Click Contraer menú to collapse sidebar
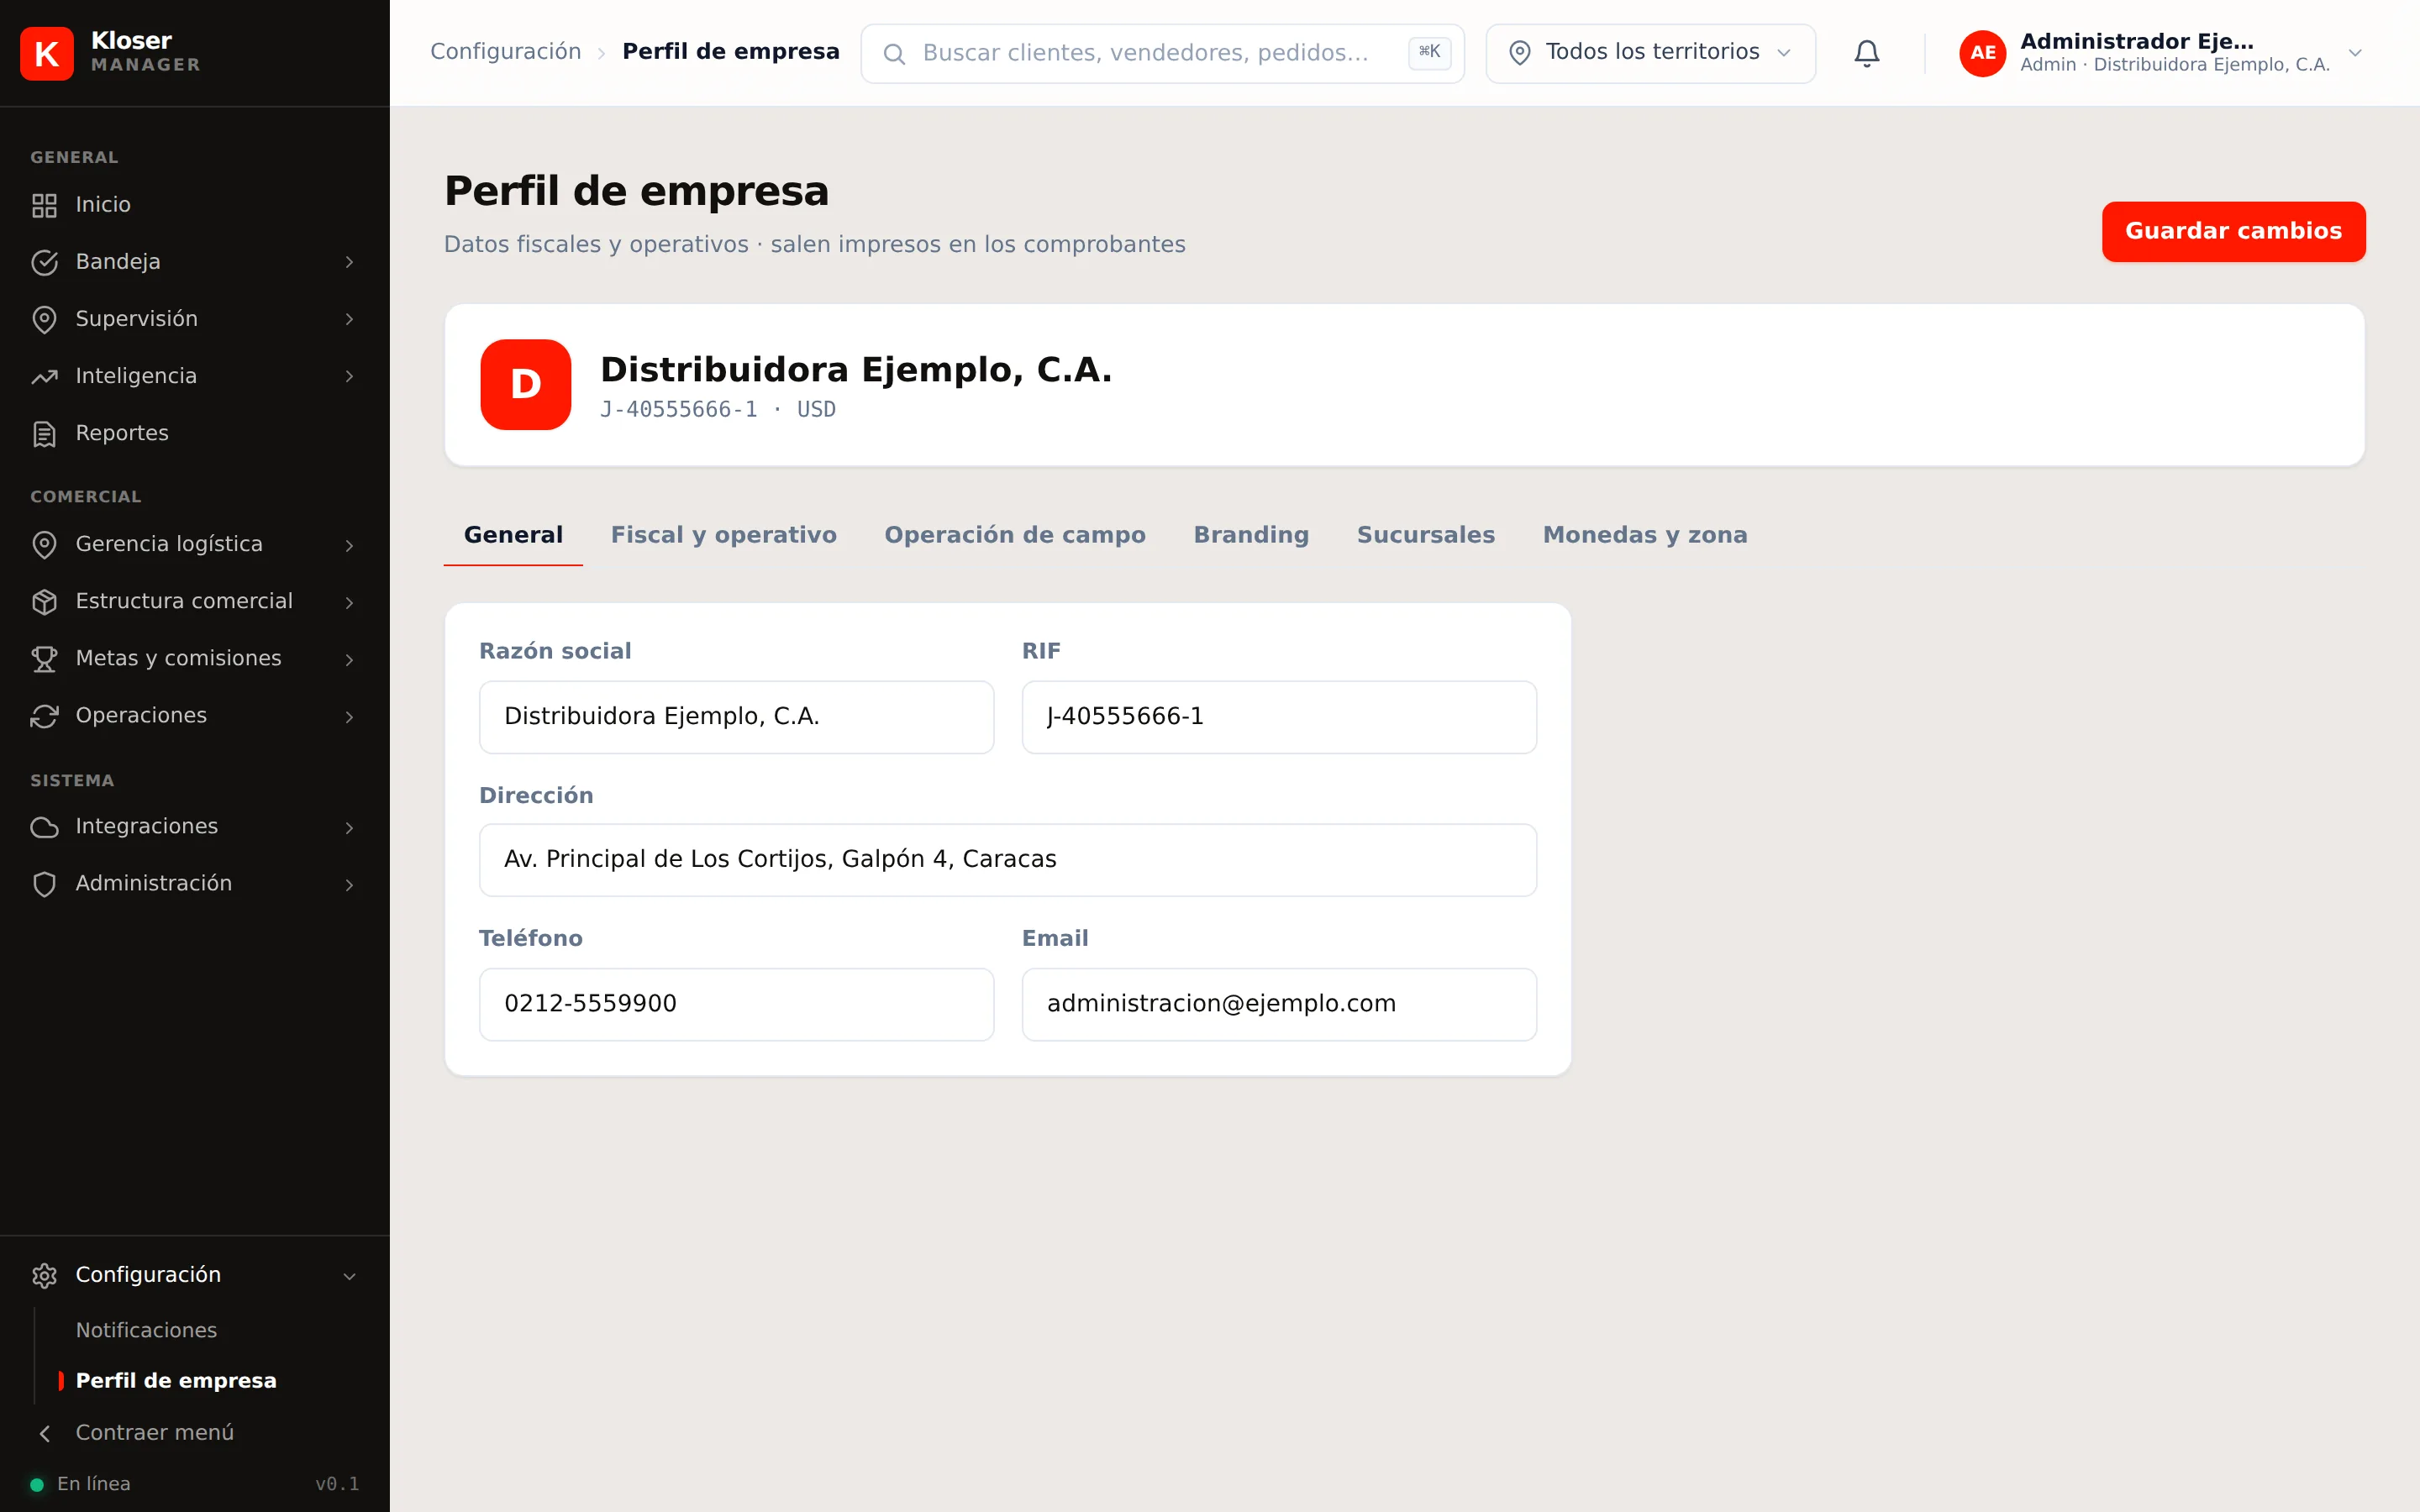Viewport: 2420px width, 1512px height. pyautogui.click(x=154, y=1432)
